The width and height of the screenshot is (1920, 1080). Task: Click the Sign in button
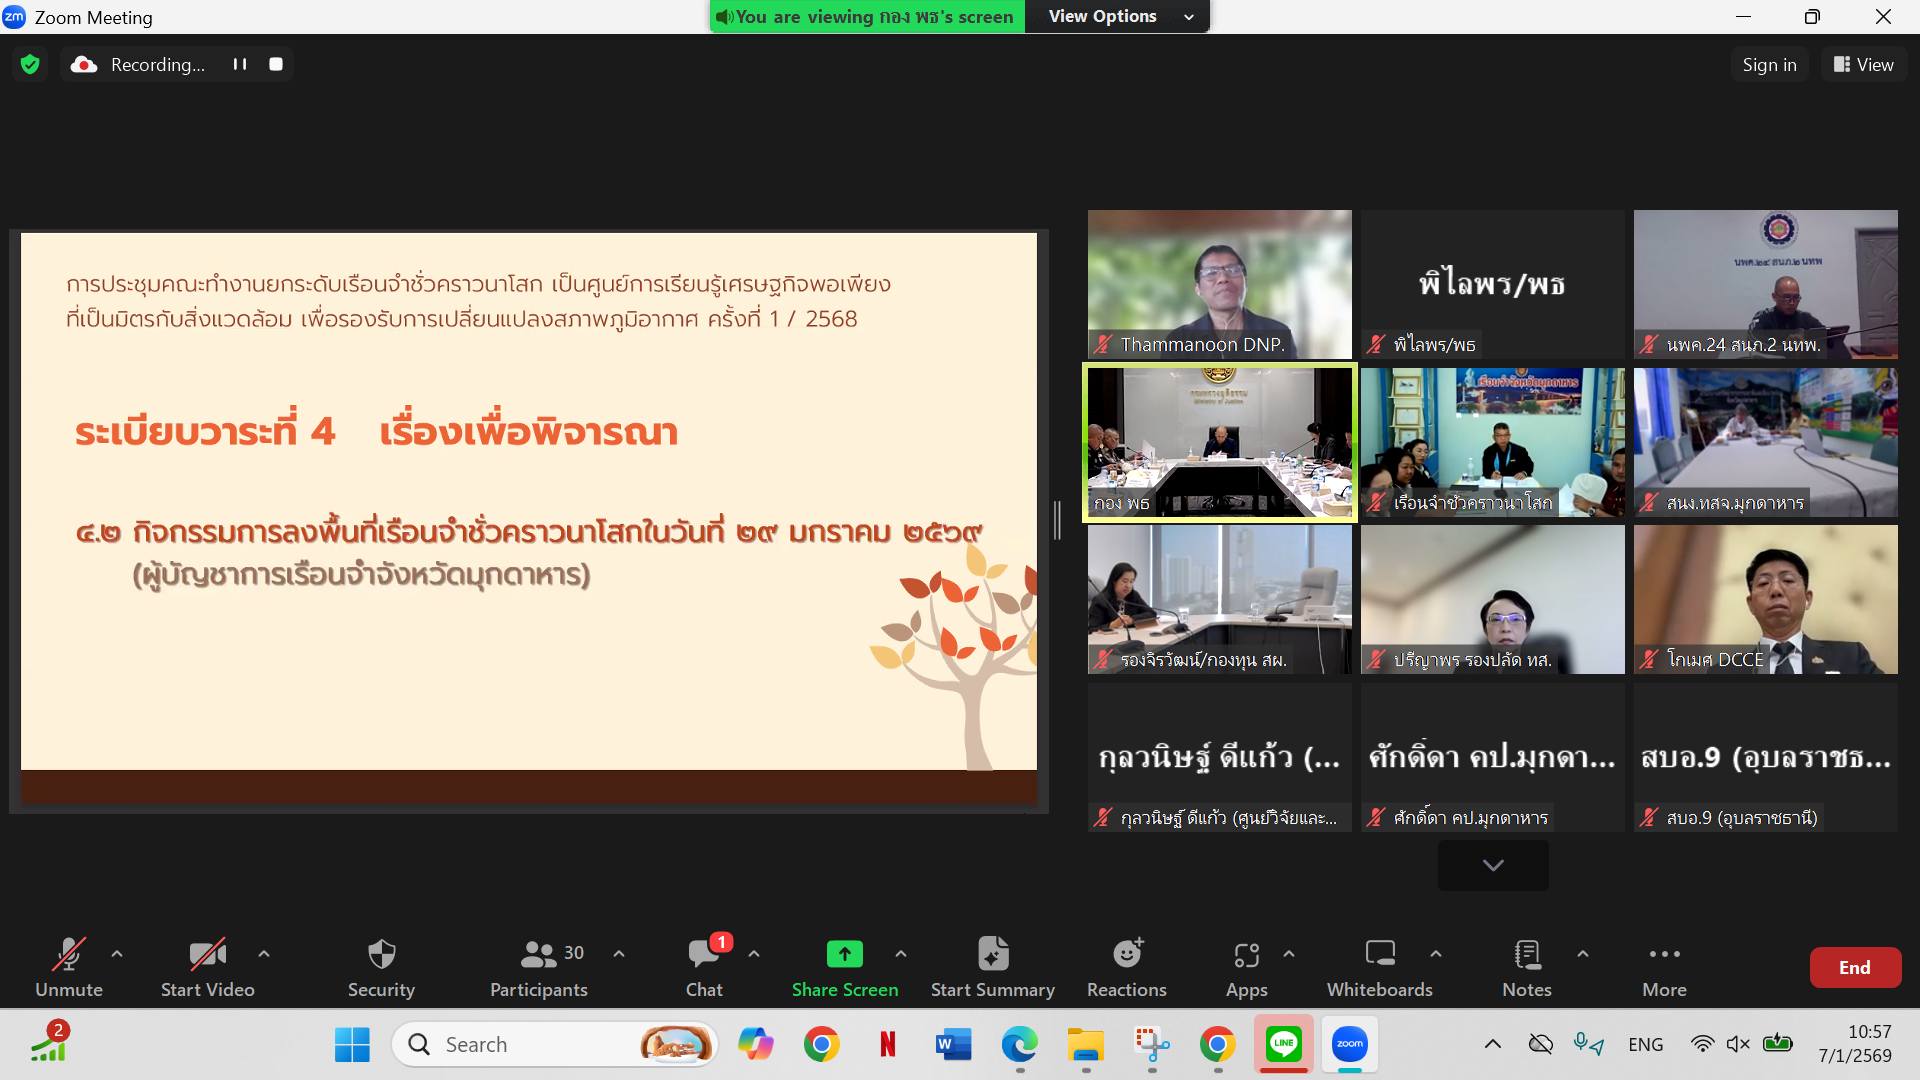tap(1768, 65)
